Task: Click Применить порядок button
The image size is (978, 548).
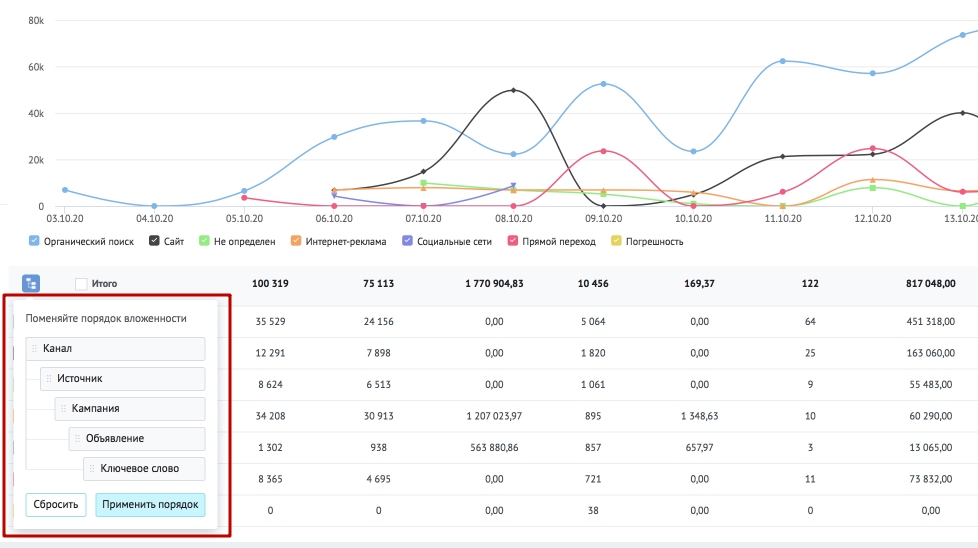Action: pos(150,504)
